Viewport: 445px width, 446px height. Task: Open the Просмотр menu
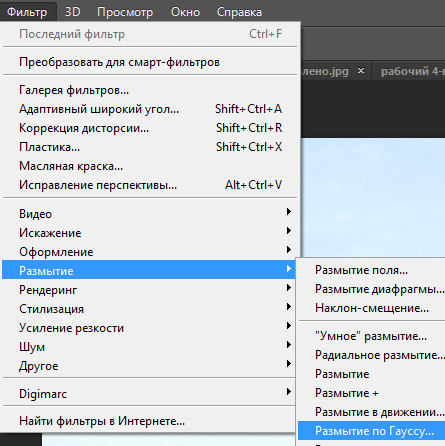point(125,12)
